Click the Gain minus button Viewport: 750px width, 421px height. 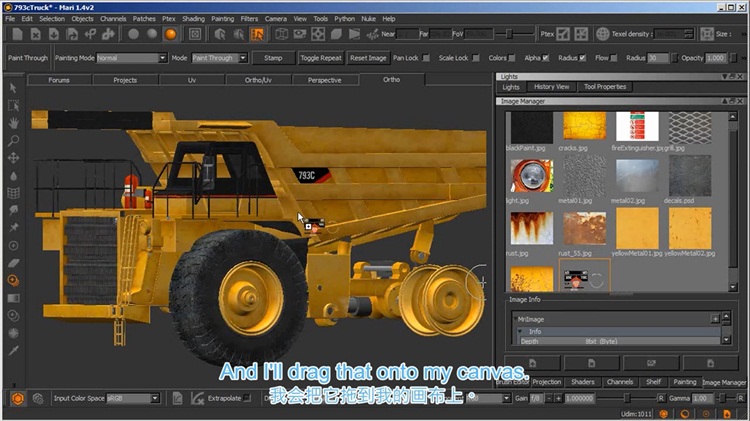pyautogui.click(x=549, y=398)
